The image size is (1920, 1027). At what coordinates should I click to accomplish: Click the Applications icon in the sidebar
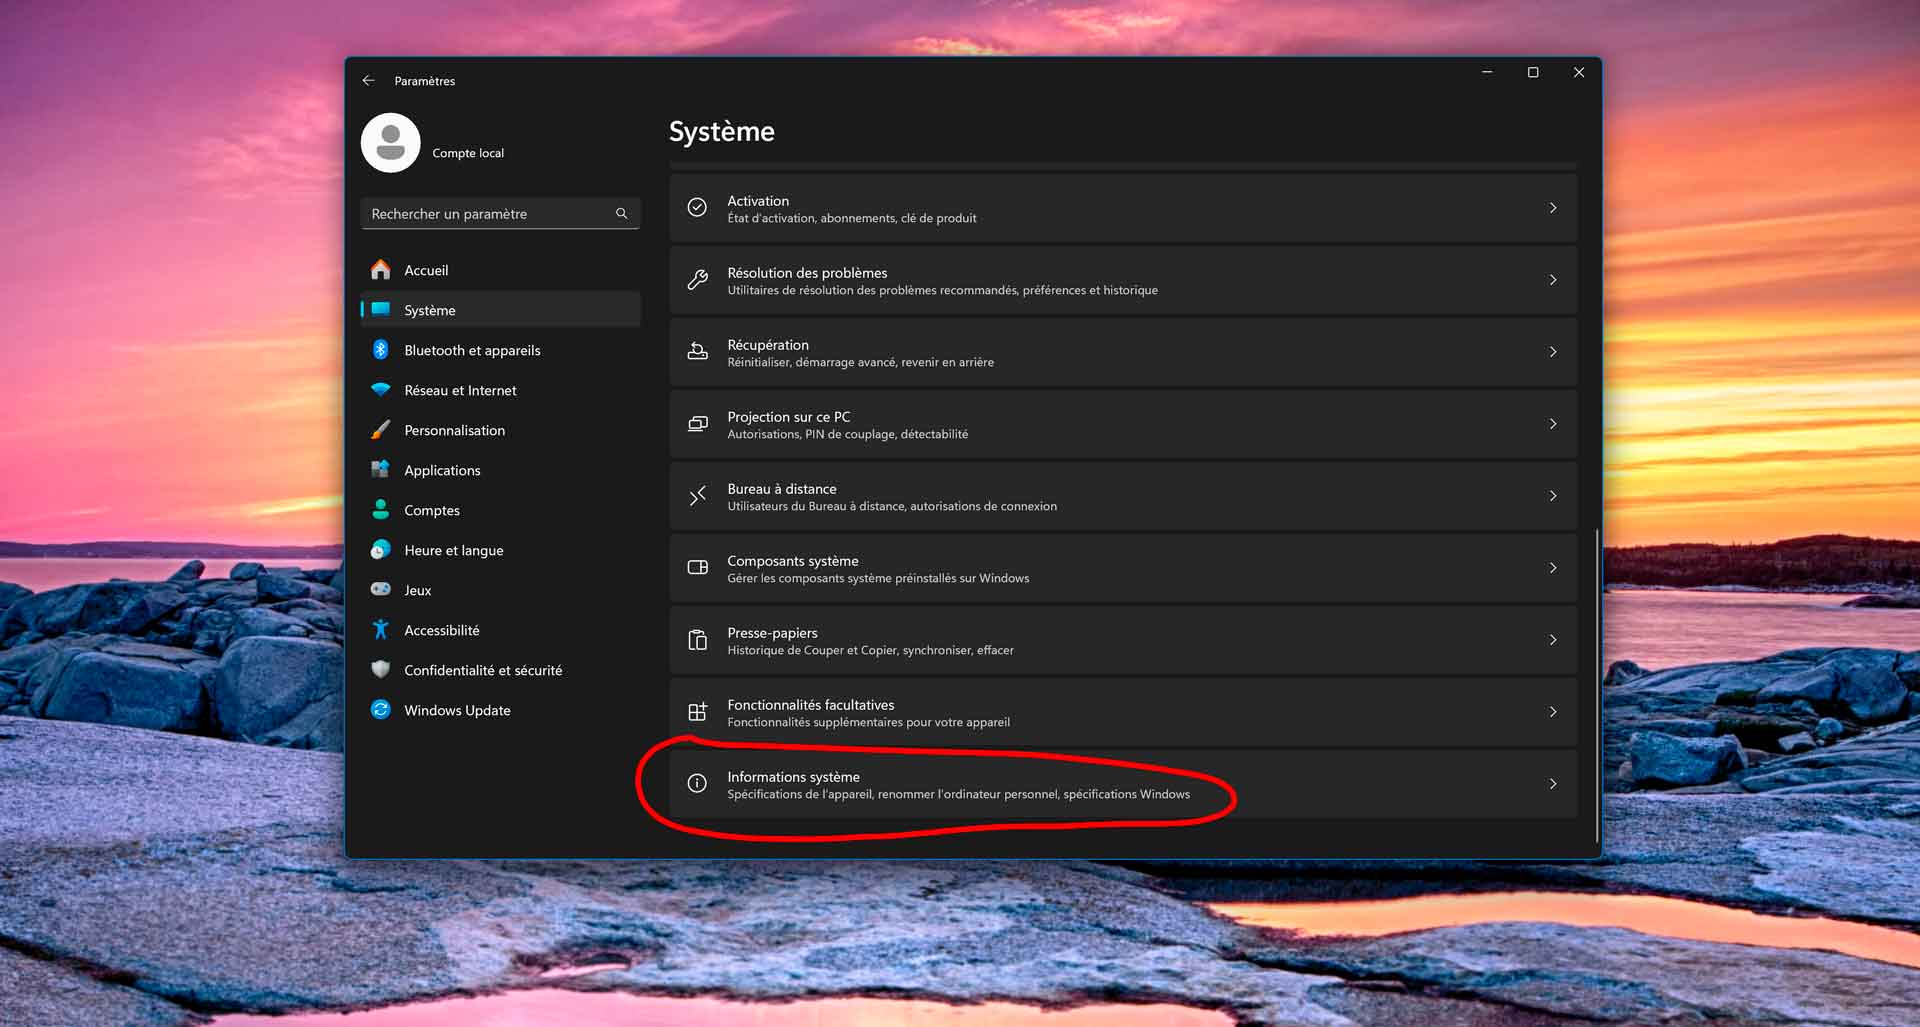pos(380,469)
